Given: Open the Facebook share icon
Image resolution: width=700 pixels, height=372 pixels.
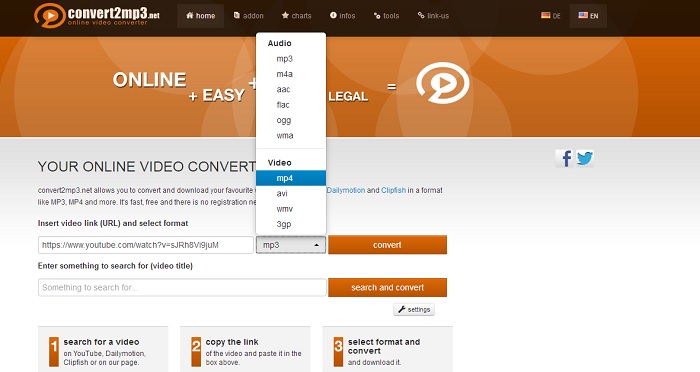Looking at the screenshot, I should pos(565,159).
